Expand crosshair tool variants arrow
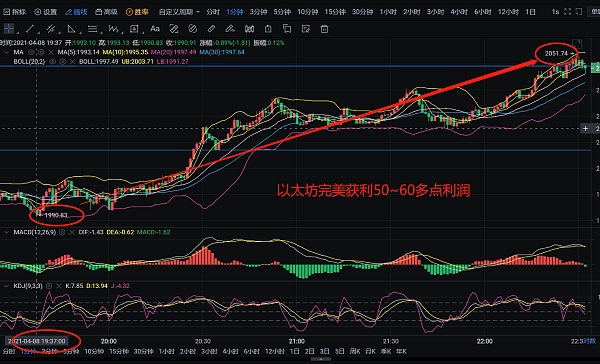This screenshot has height=364, width=600. (18, 33)
